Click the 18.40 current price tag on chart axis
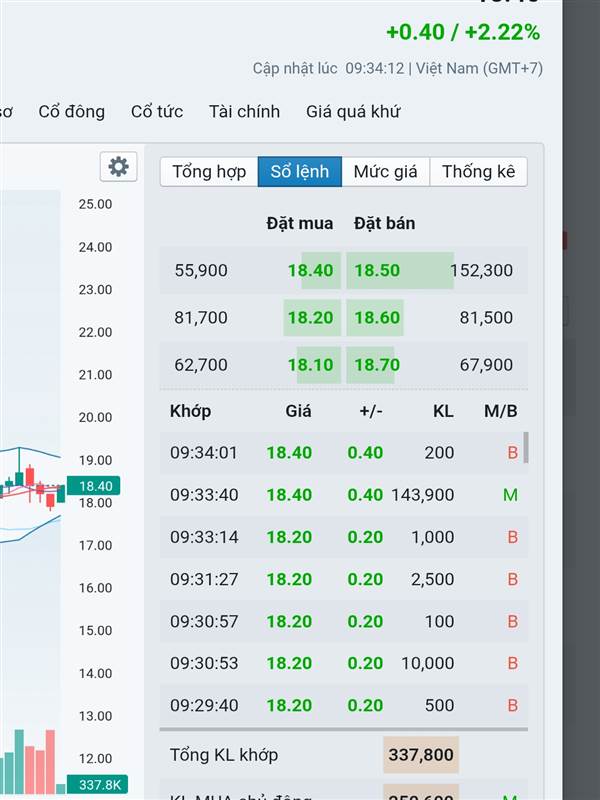Screen dimensions: 600x800 pyautogui.click(x=93, y=486)
